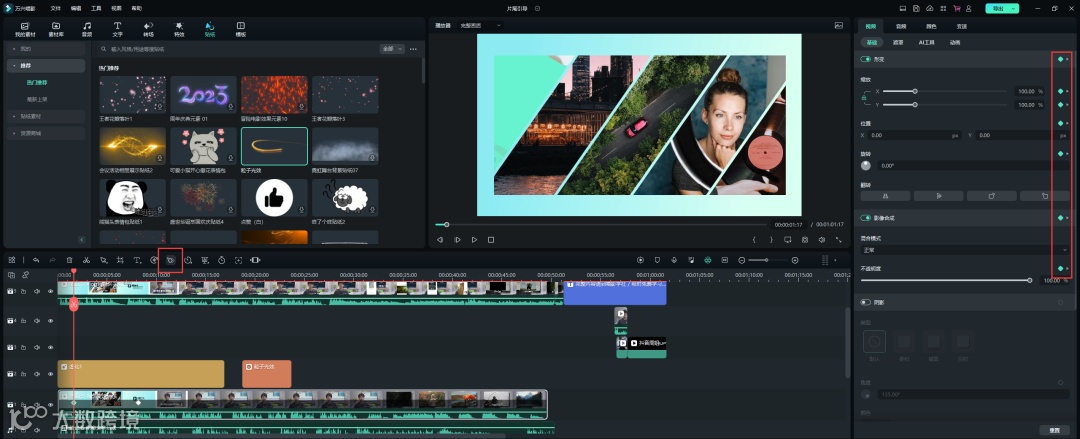Adjust the timeline zoom slider
Viewport: 1080px width, 439px height.
point(768,260)
